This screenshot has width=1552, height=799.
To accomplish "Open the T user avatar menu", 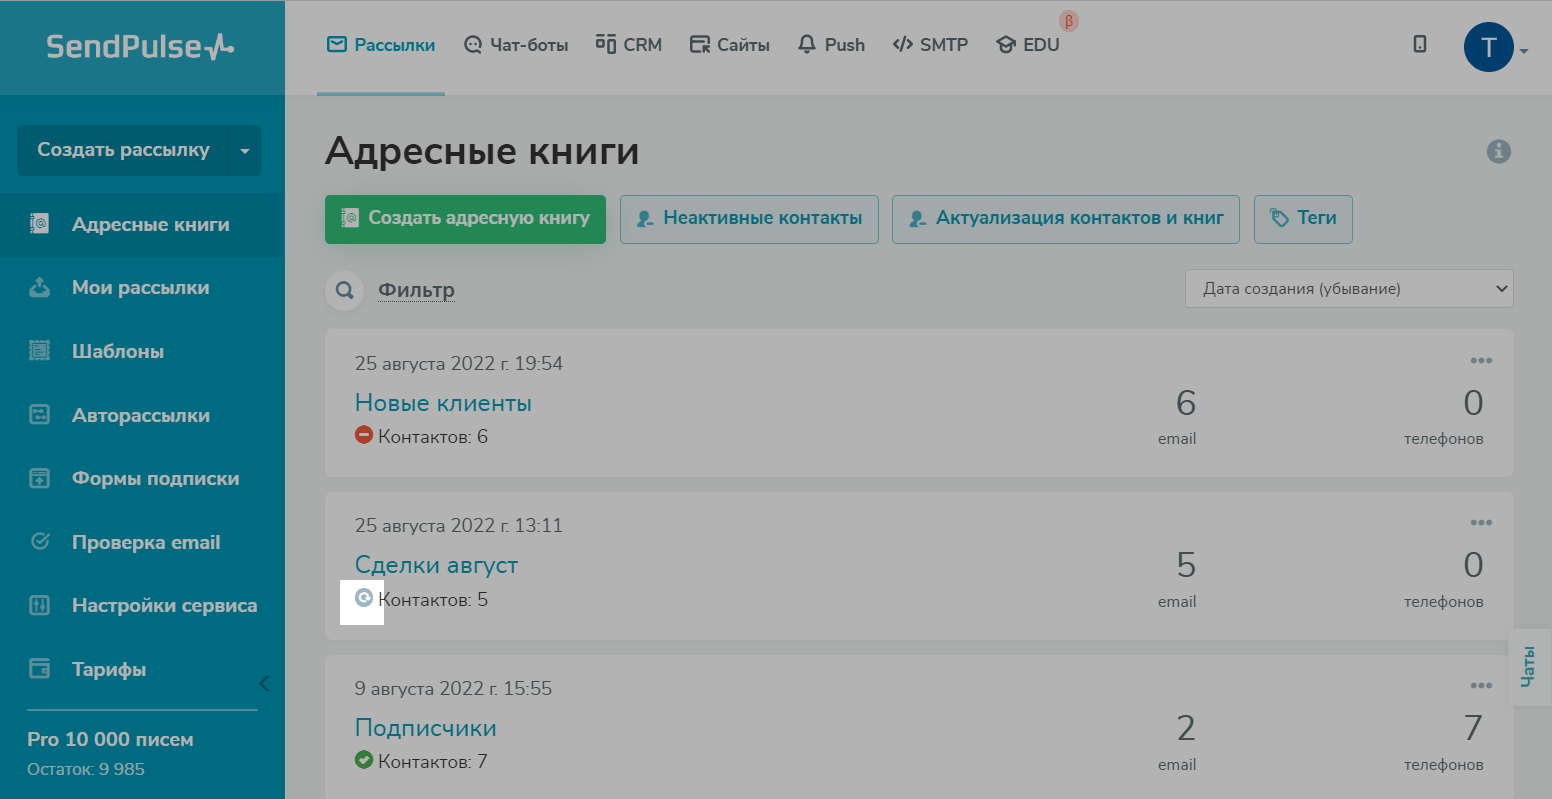I will [x=1489, y=47].
